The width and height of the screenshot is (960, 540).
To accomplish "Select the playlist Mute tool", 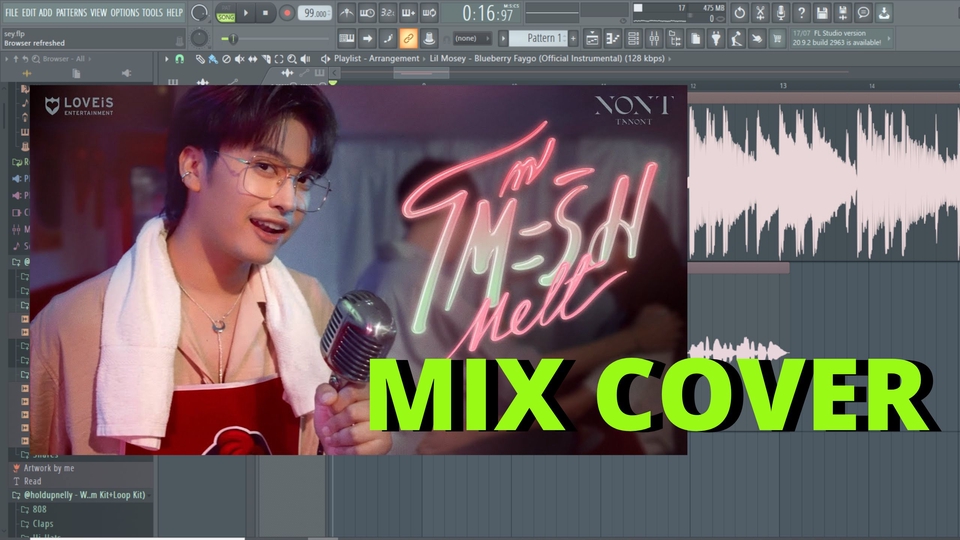I will (239, 59).
